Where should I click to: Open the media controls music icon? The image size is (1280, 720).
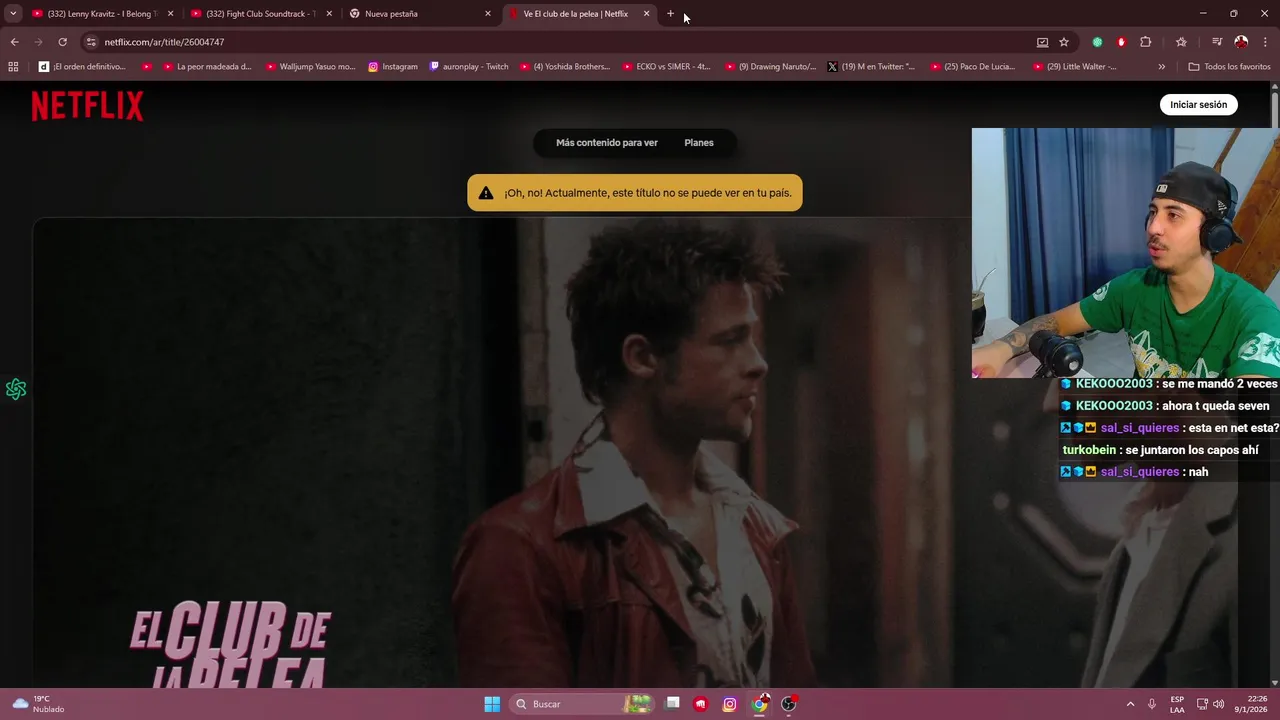point(1217,42)
